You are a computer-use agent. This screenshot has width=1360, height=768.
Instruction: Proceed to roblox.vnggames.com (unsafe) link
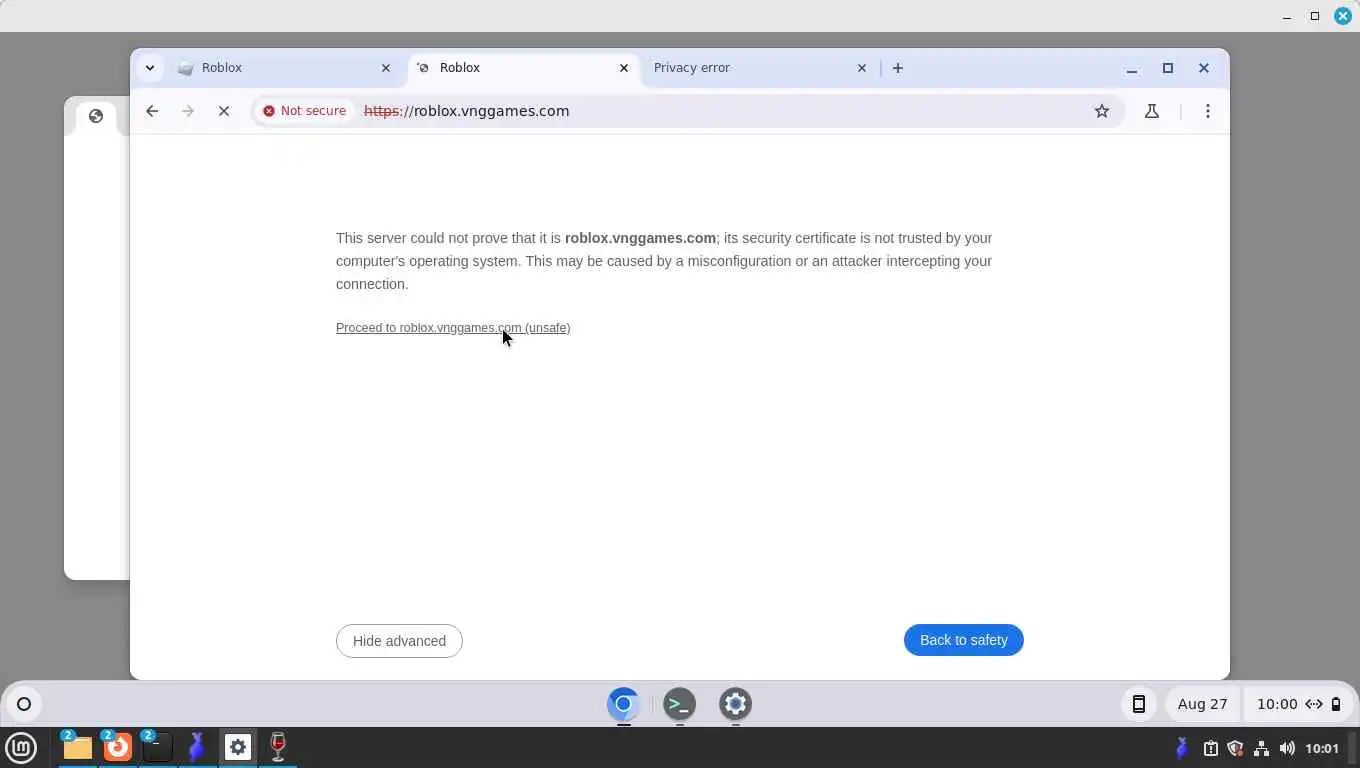click(453, 328)
